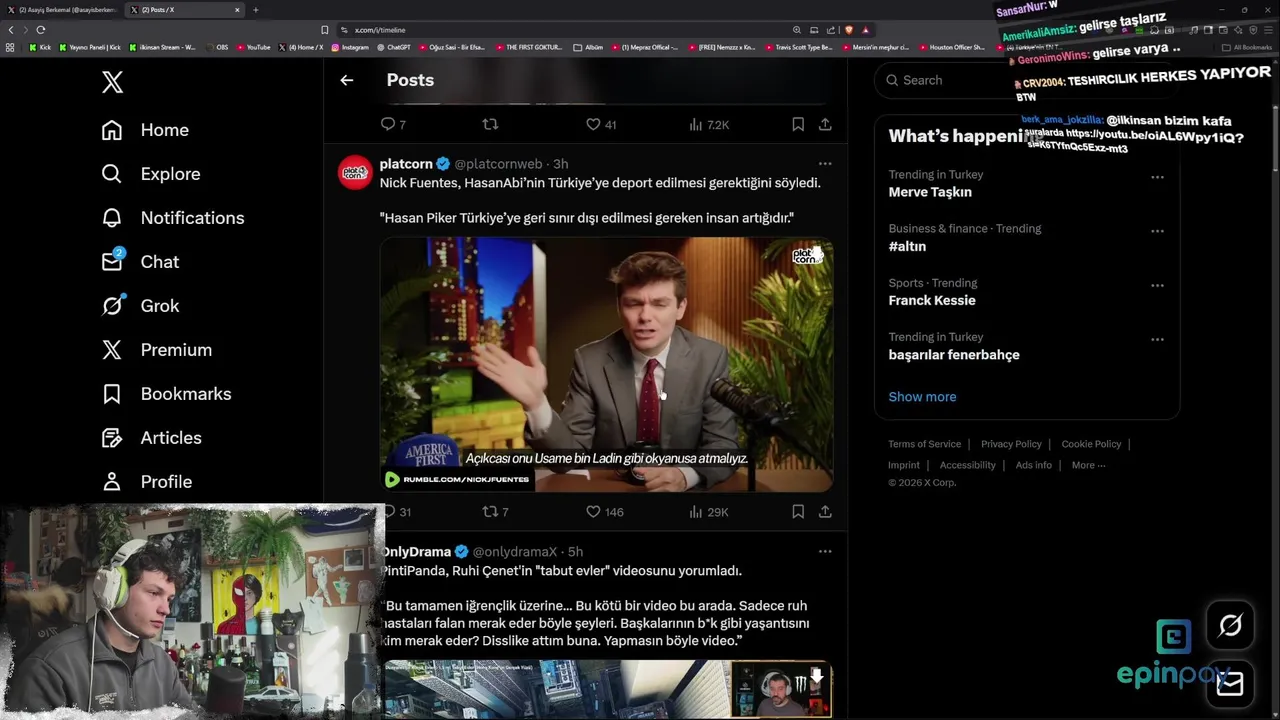Open the floating messages envelope button

(x=1230, y=683)
